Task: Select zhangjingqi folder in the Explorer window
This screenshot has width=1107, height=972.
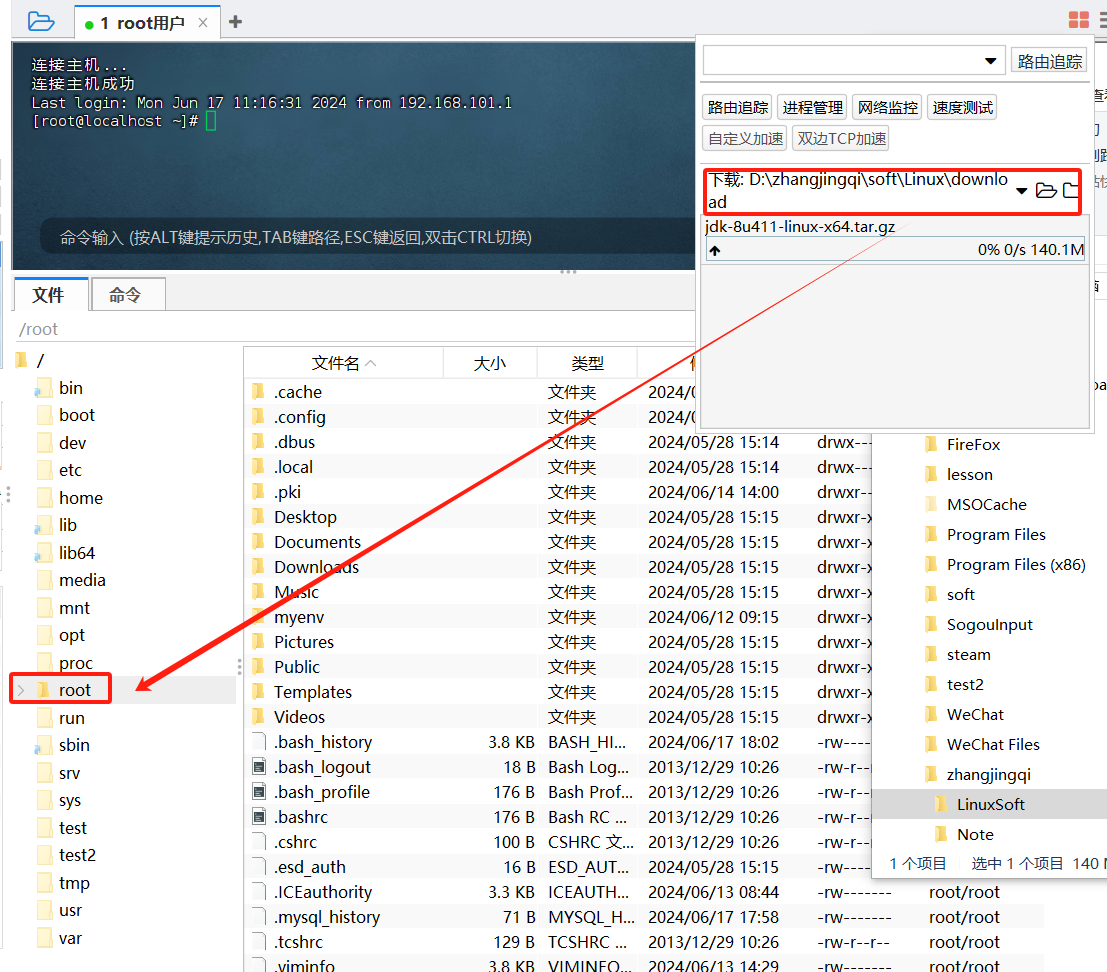Action: (x=988, y=774)
